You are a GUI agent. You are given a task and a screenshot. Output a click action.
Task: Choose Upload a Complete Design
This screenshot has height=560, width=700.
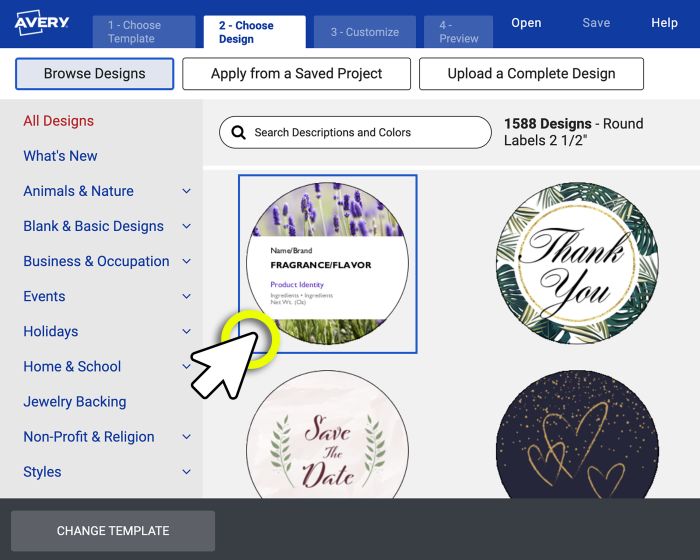point(531,74)
